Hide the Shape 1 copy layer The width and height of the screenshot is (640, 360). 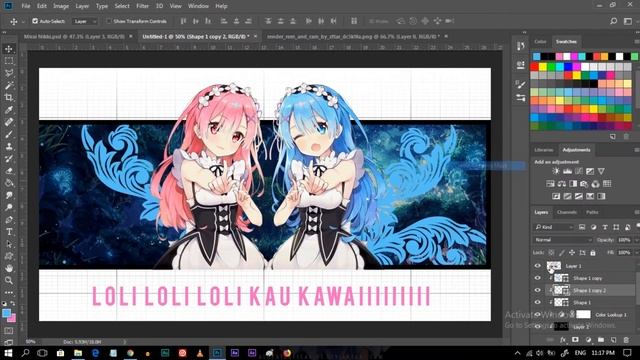(x=538, y=278)
